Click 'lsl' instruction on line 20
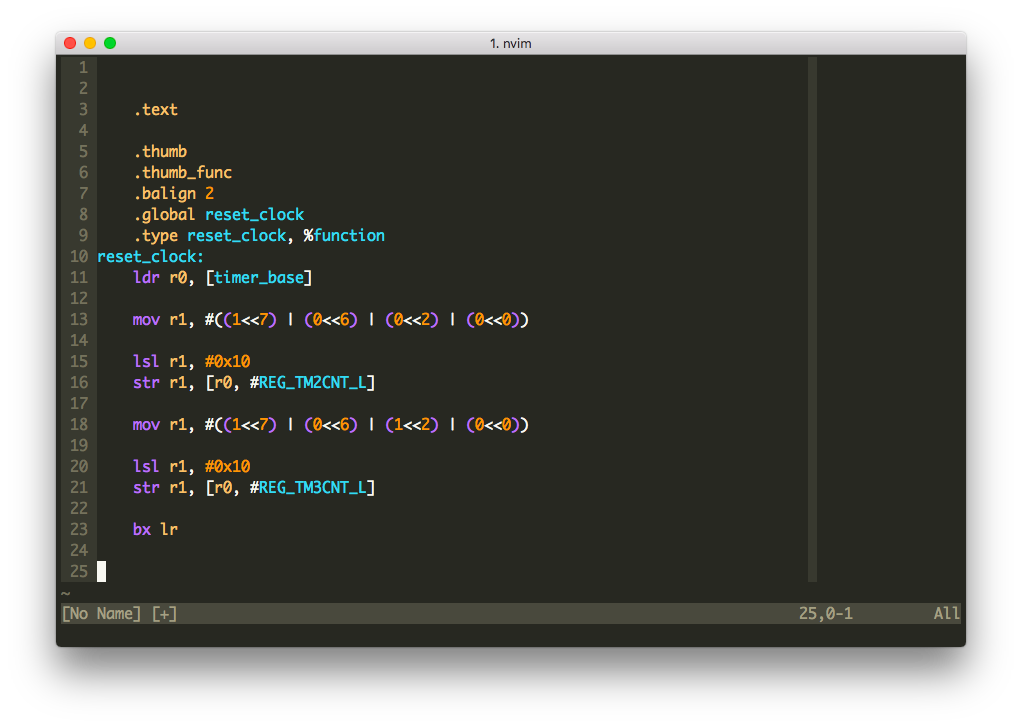Viewport: 1022px width, 727px height. pyautogui.click(x=146, y=466)
